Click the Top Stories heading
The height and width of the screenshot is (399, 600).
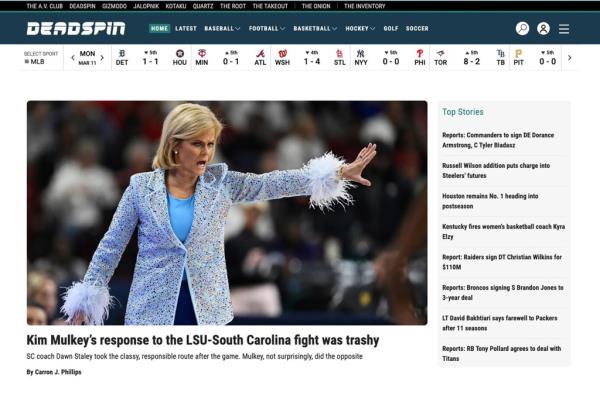[x=463, y=112]
